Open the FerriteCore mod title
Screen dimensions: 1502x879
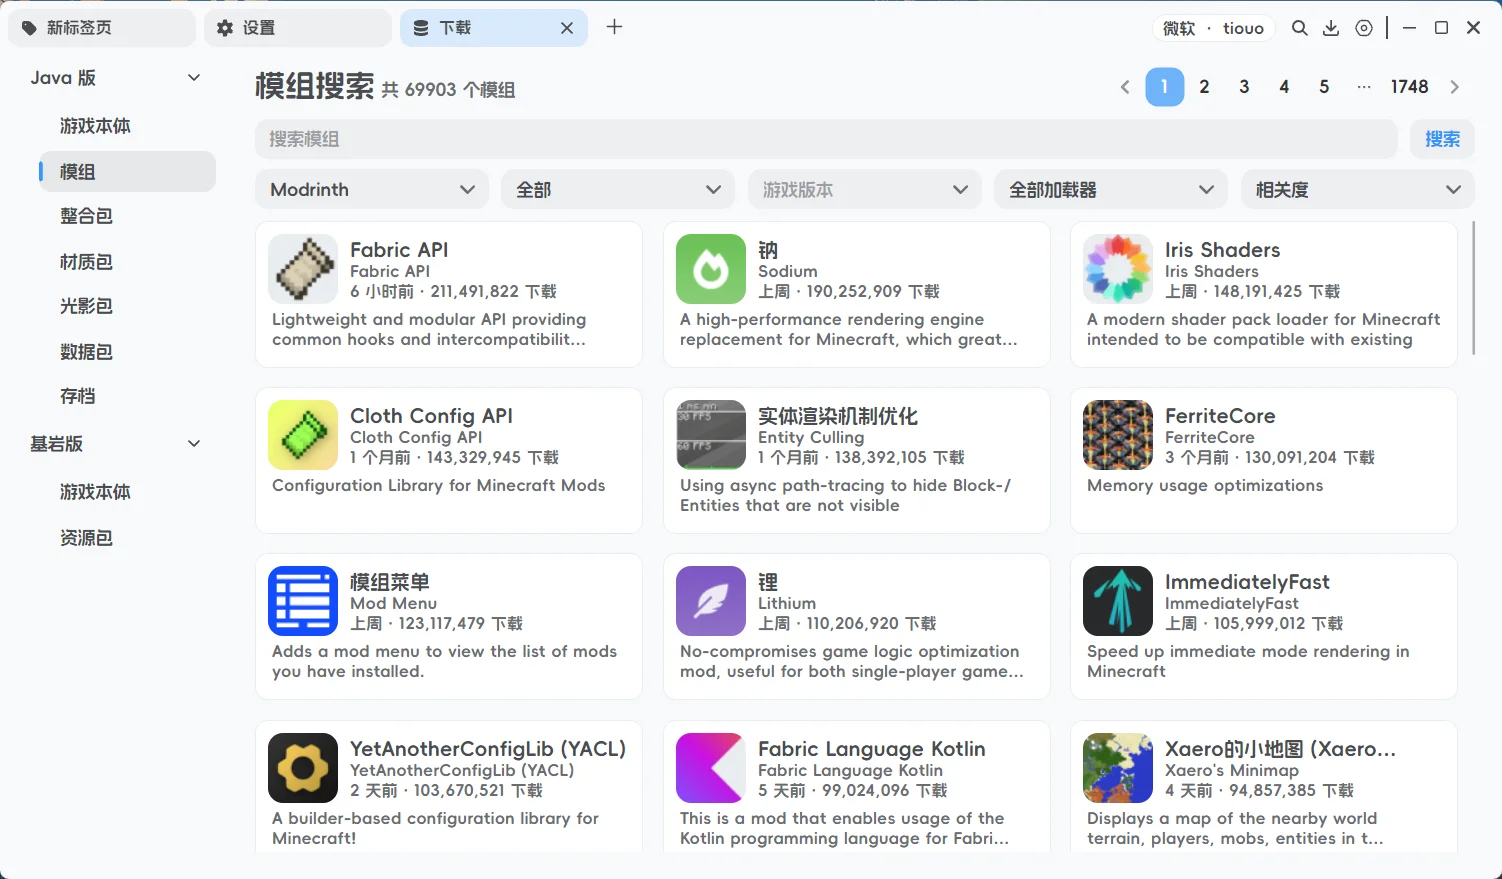[1220, 416]
